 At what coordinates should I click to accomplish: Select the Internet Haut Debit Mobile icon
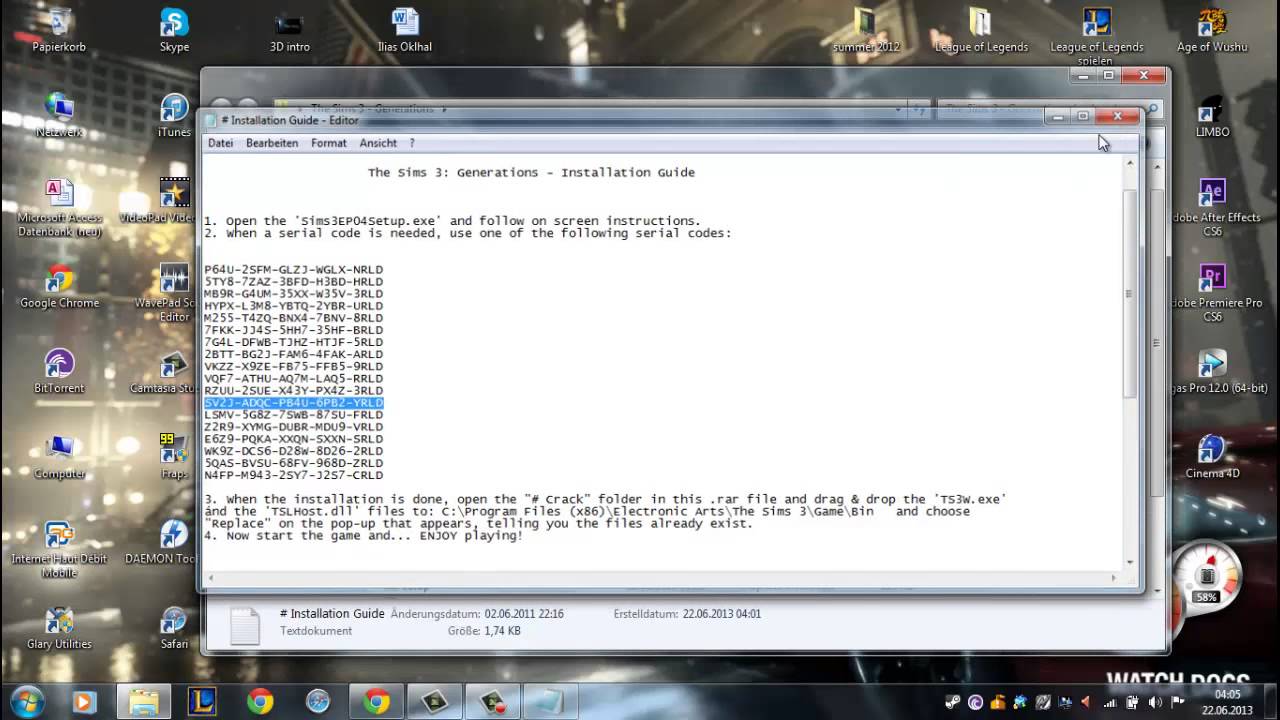coord(59,548)
